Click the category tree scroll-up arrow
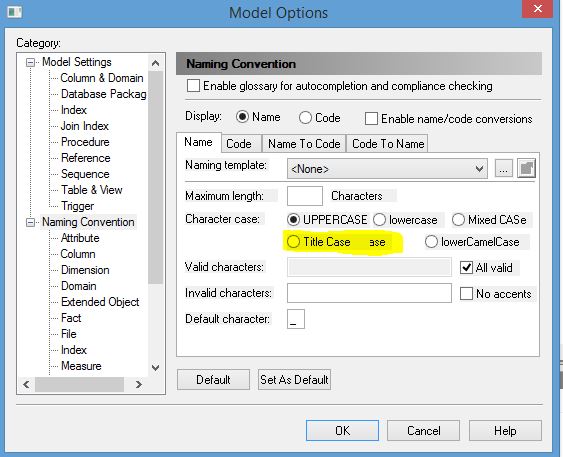 tap(155, 63)
